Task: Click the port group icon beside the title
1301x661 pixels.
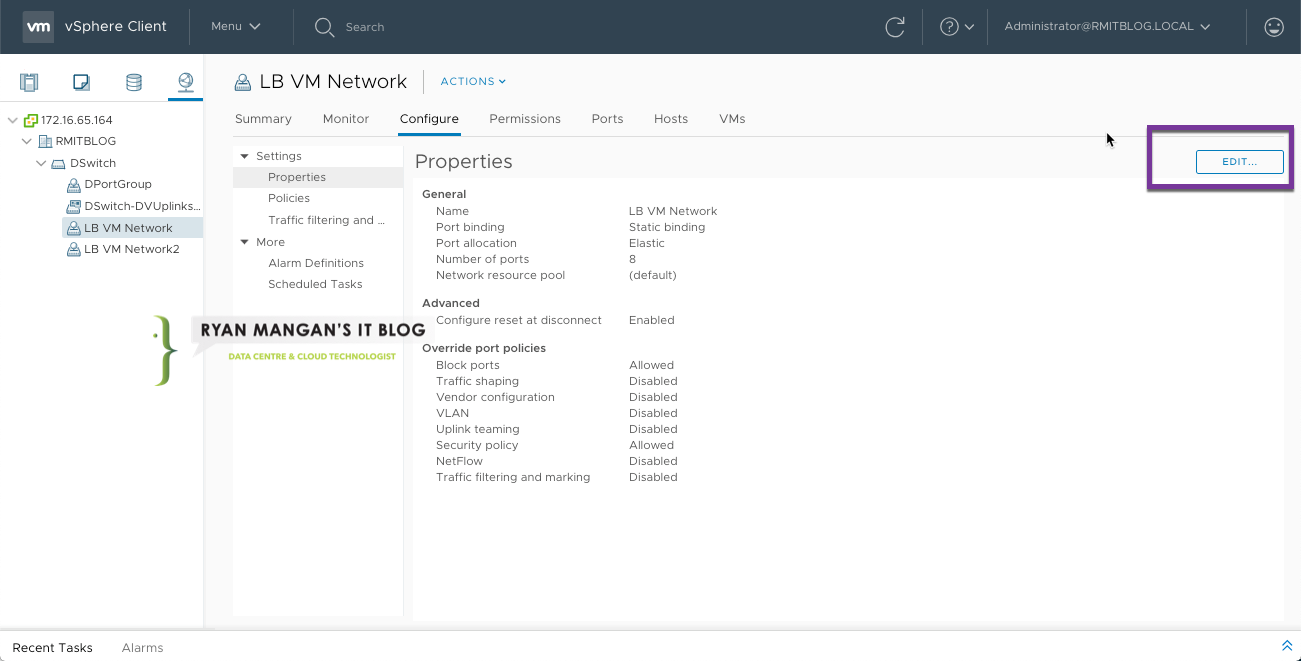Action: pos(243,82)
